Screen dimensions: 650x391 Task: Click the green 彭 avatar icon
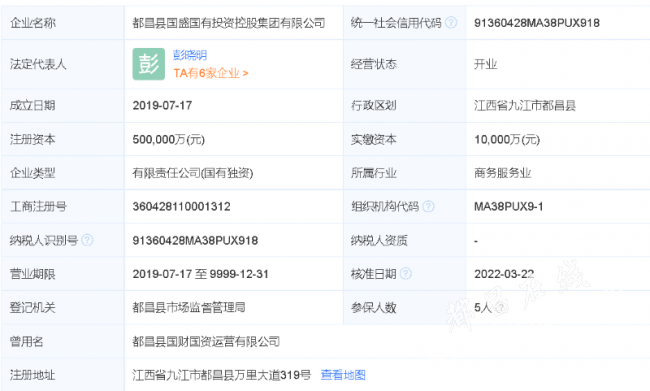point(149,64)
